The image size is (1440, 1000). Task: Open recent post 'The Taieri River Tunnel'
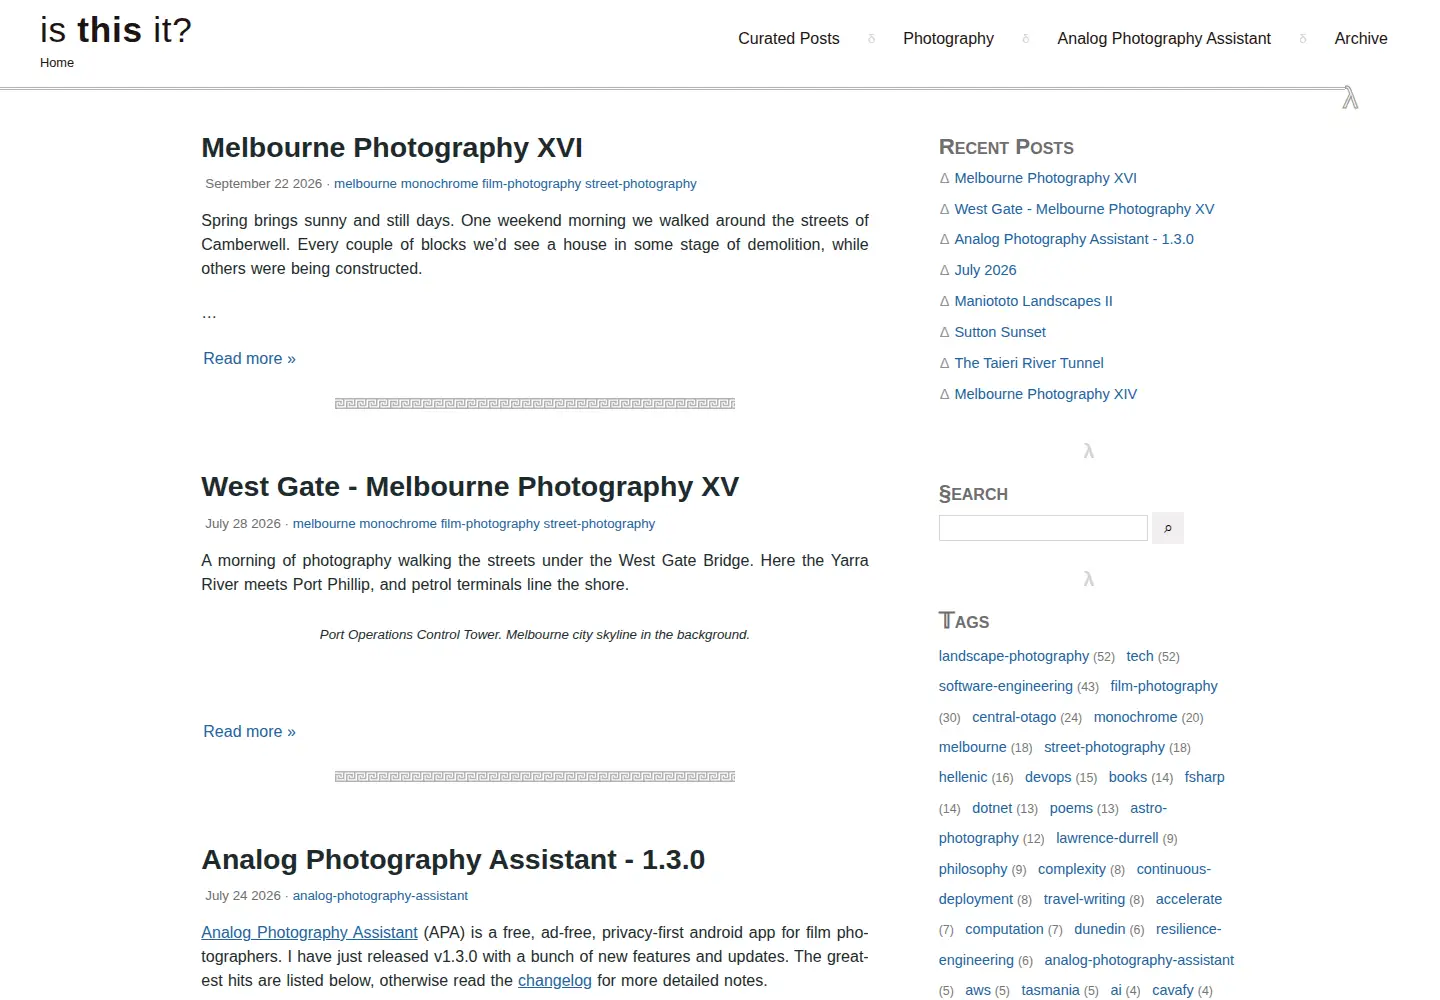coord(1029,363)
